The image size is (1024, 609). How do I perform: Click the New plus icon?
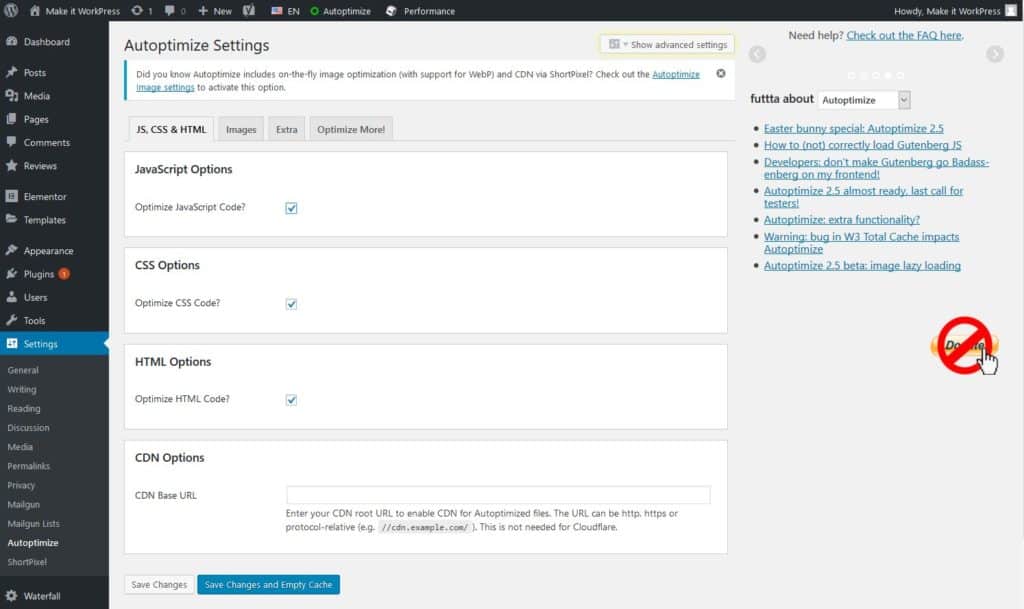click(202, 10)
